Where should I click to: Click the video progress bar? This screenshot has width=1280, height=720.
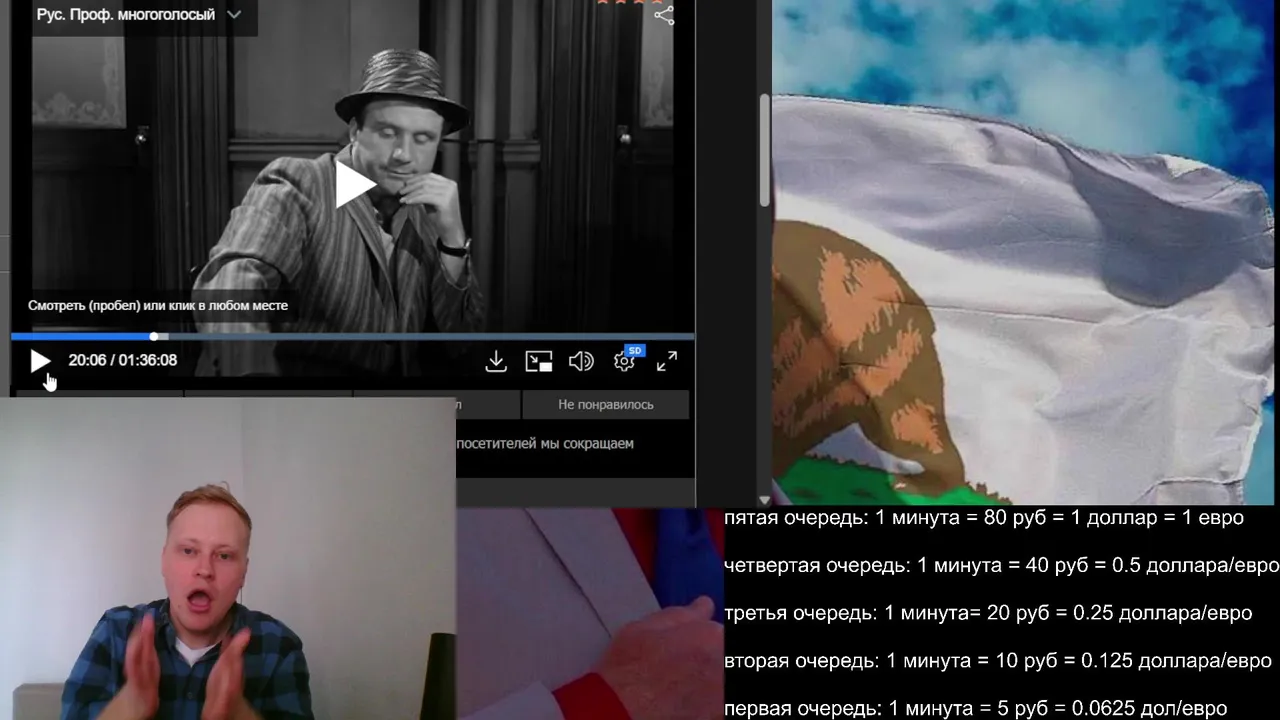click(x=352, y=336)
